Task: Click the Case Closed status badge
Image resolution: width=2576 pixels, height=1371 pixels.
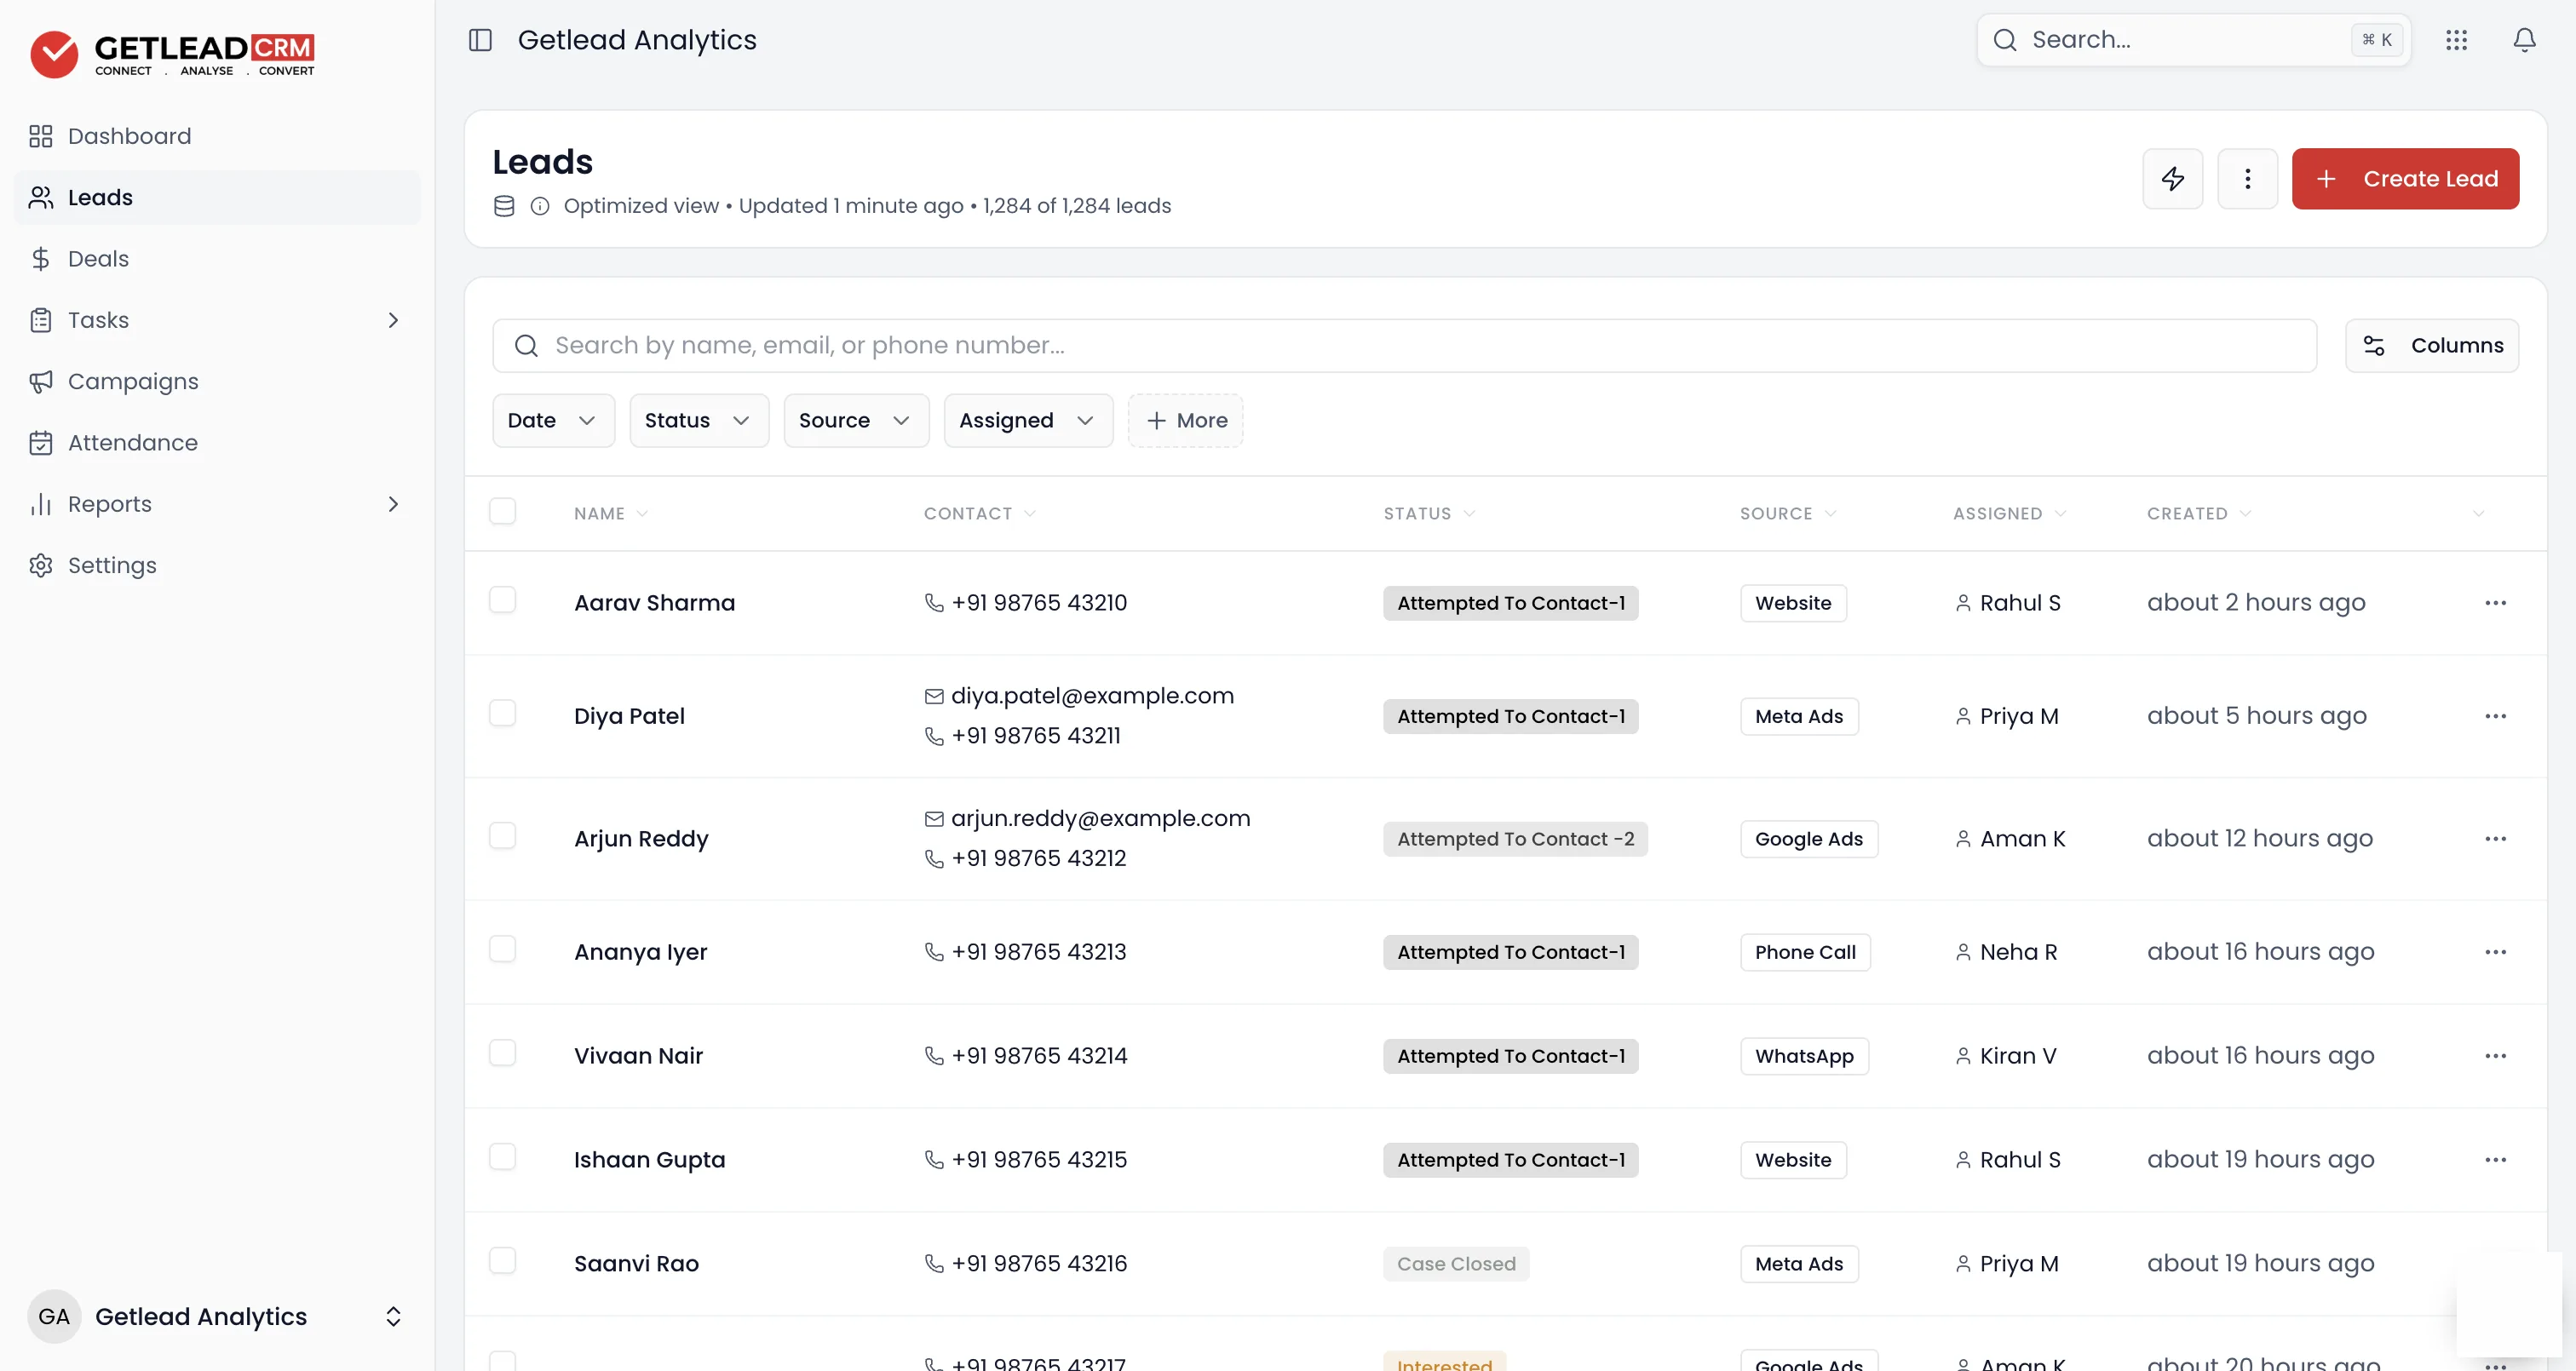Action: 1456,1264
